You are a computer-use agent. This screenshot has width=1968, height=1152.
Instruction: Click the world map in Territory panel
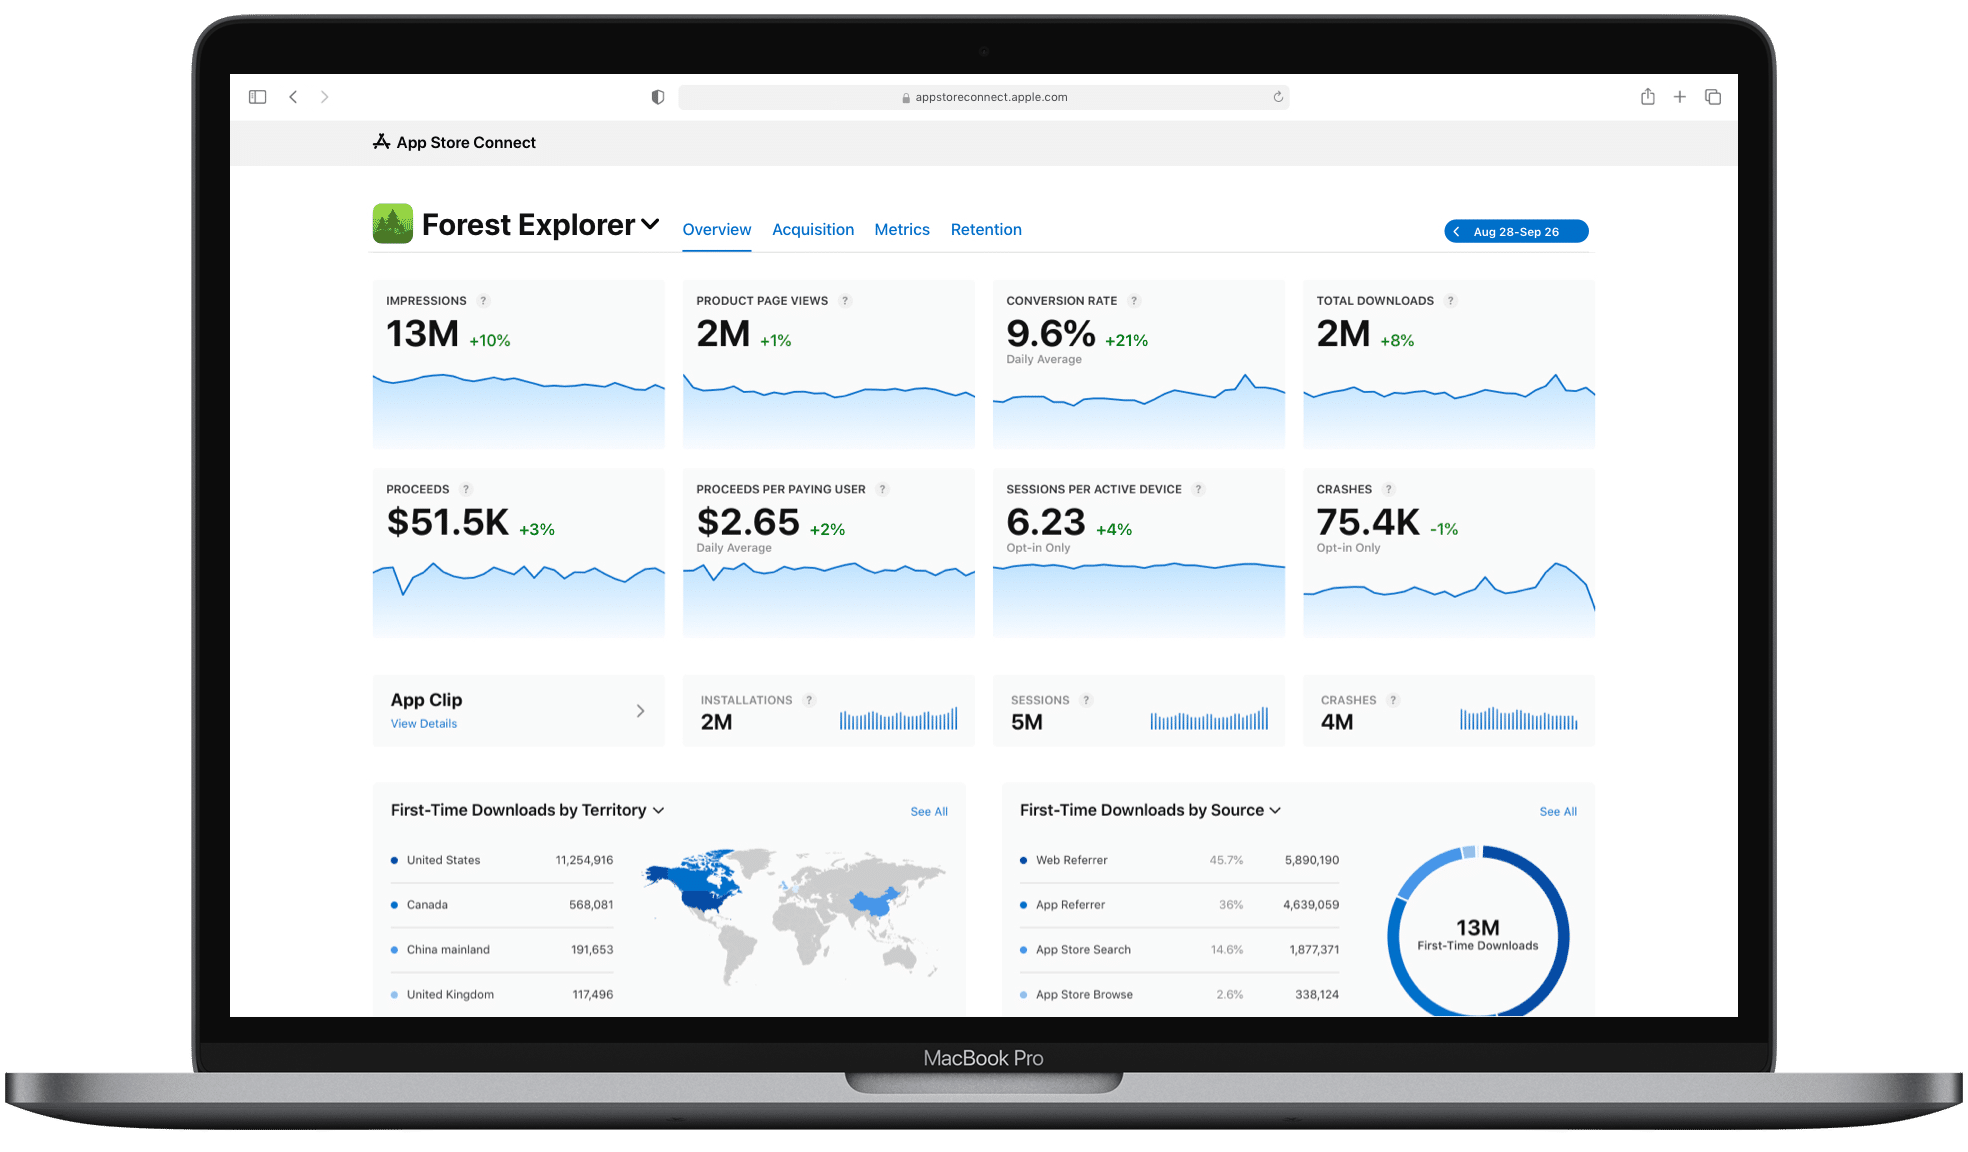click(x=794, y=917)
